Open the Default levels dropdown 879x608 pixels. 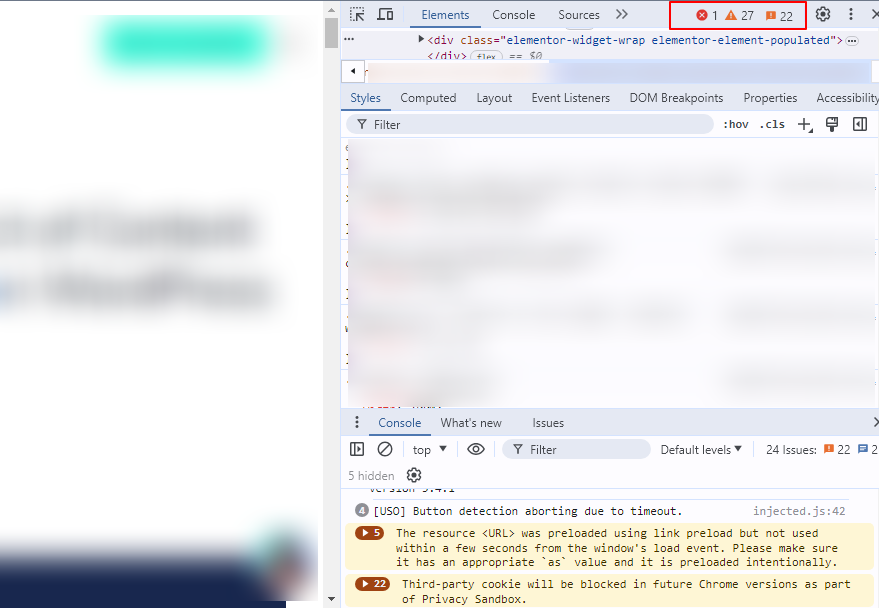click(x=701, y=450)
